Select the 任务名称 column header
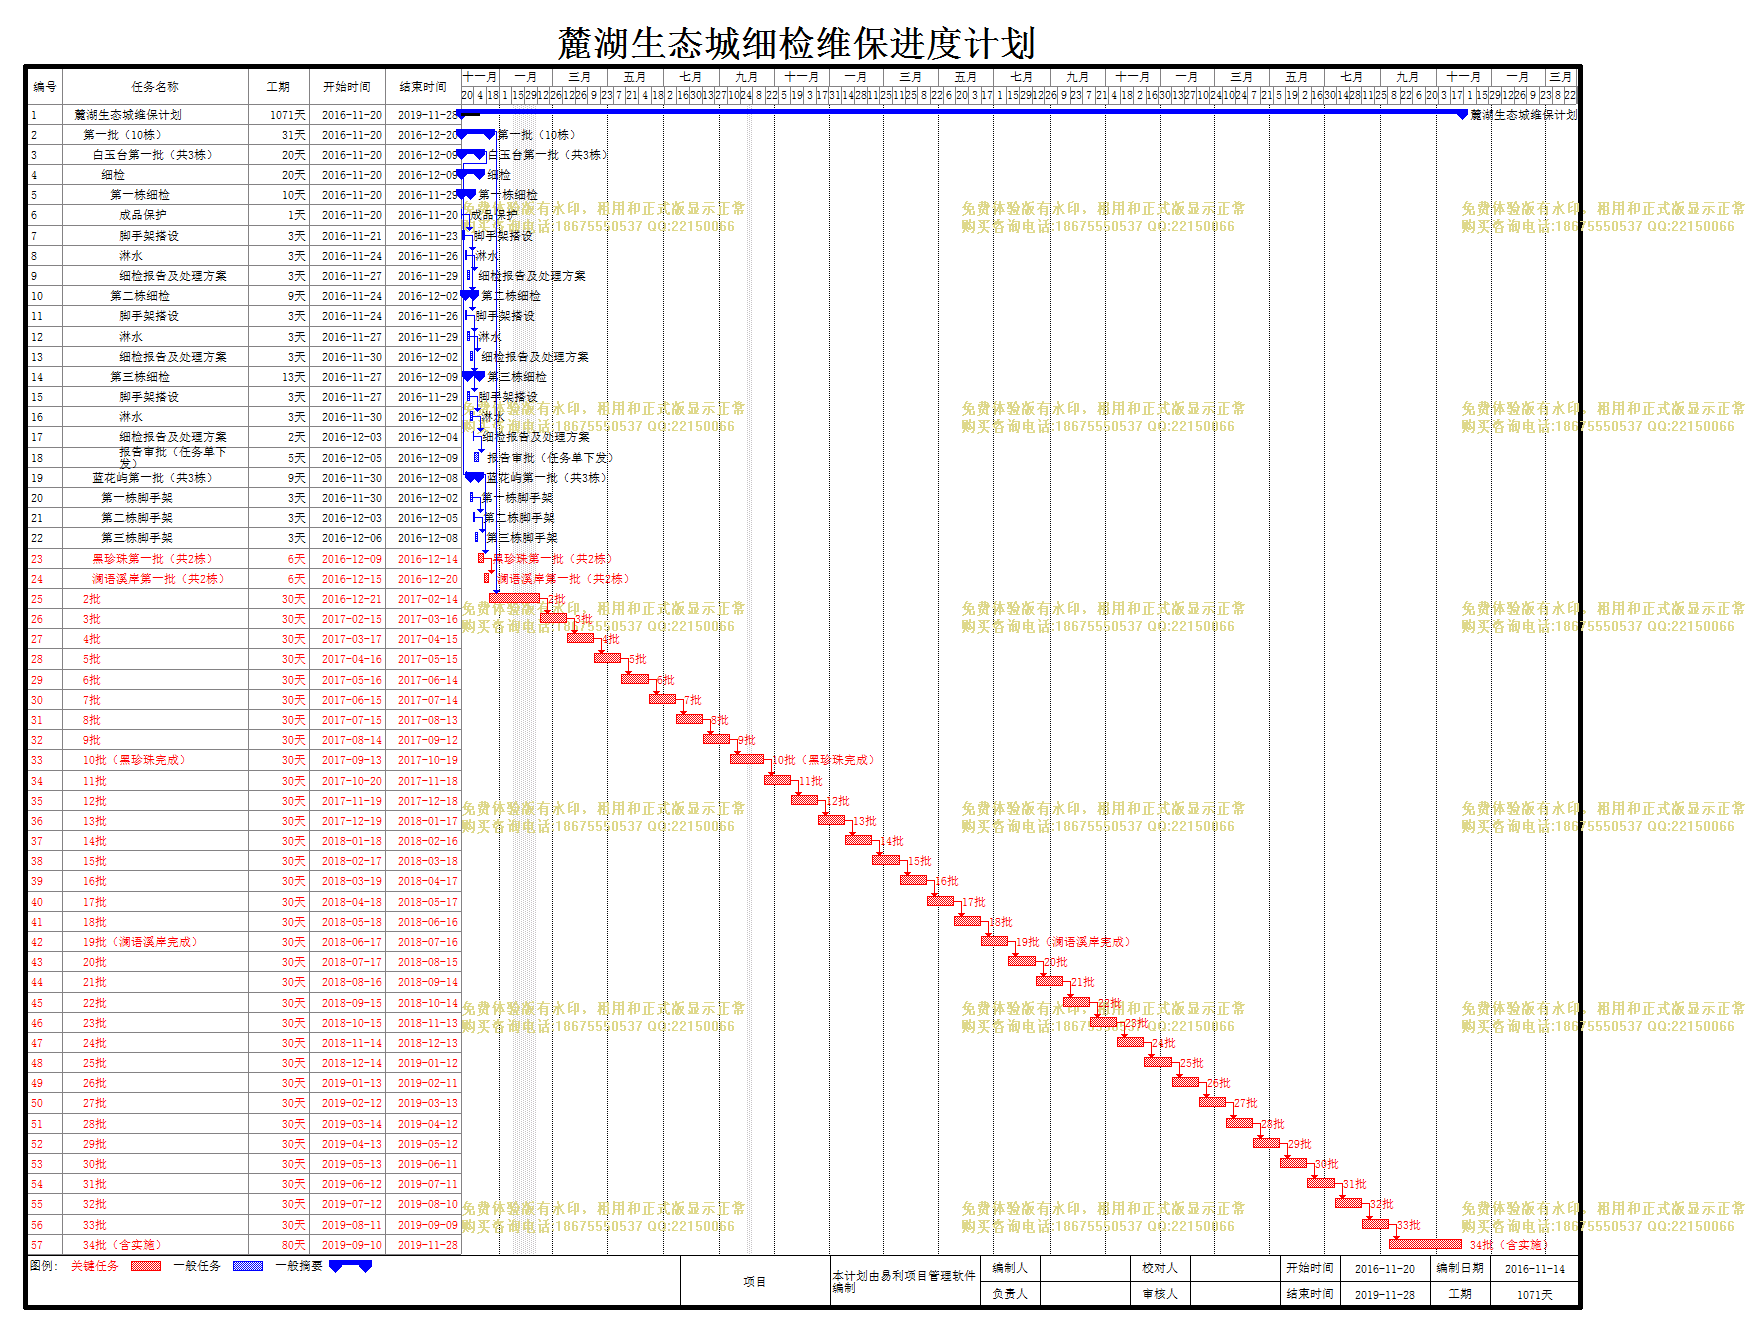Screen dimensions: 1745x1331 tap(155, 87)
